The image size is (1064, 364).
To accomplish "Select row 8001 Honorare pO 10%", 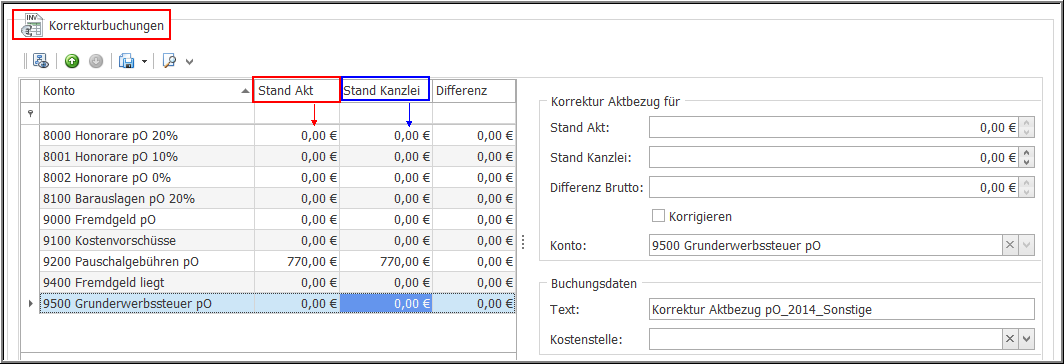I will coord(278,156).
